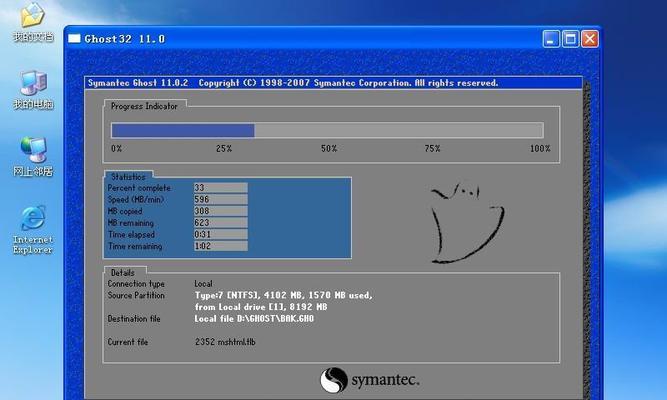This screenshot has height=400, width=667.
Task: Click the Percent complete label
Action: 139,188
